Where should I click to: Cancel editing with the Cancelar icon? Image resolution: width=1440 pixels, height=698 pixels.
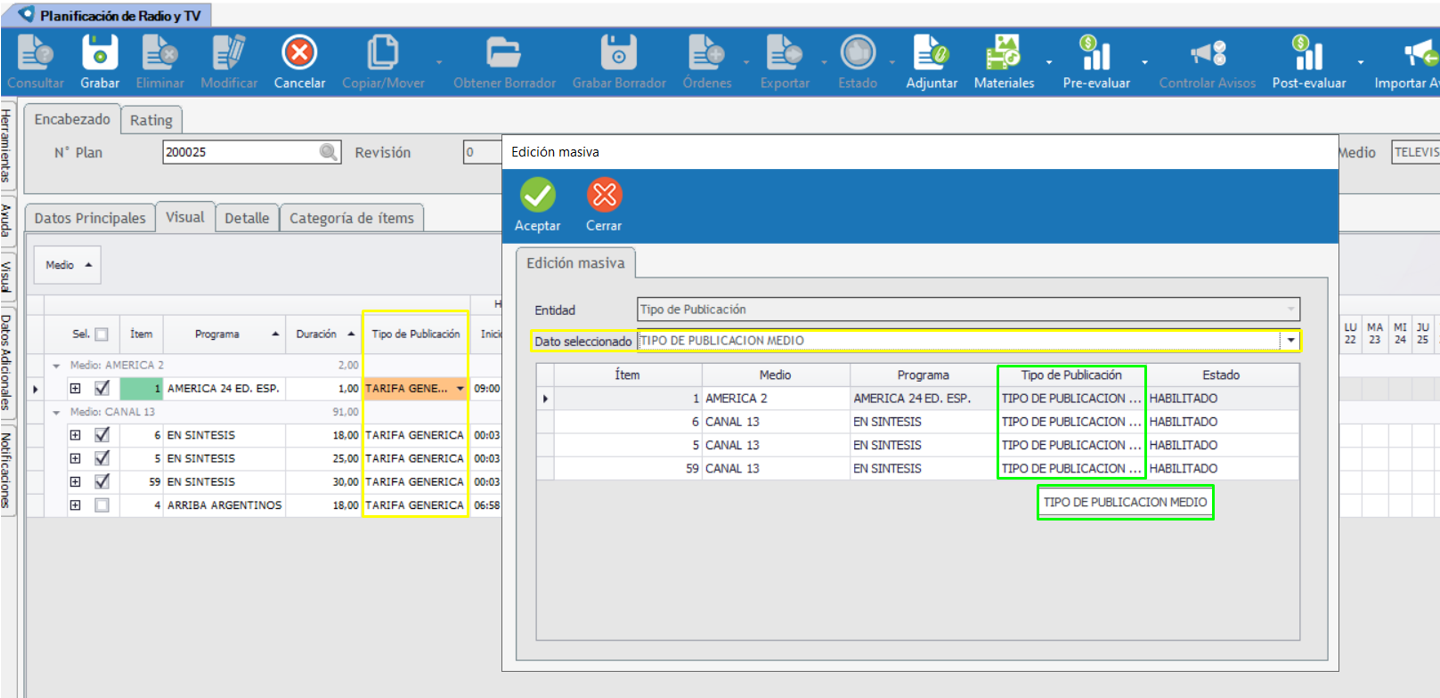coord(300,52)
